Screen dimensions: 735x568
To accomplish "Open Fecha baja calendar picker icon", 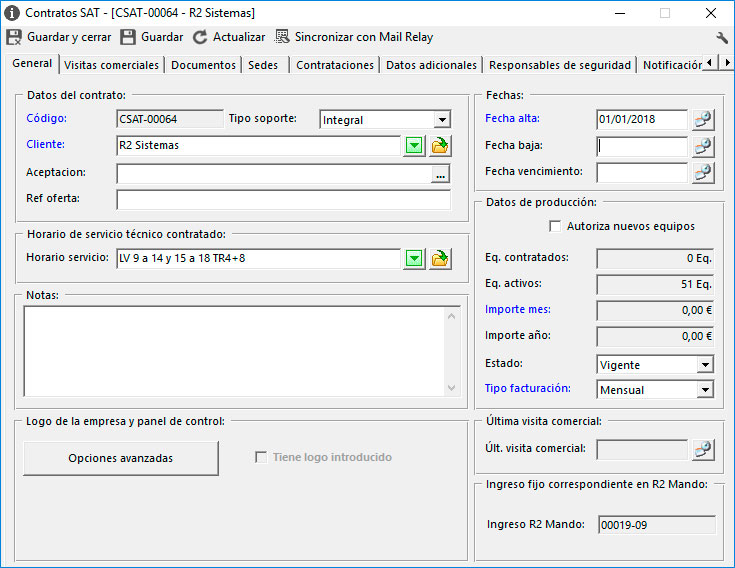I will click(x=703, y=146).
